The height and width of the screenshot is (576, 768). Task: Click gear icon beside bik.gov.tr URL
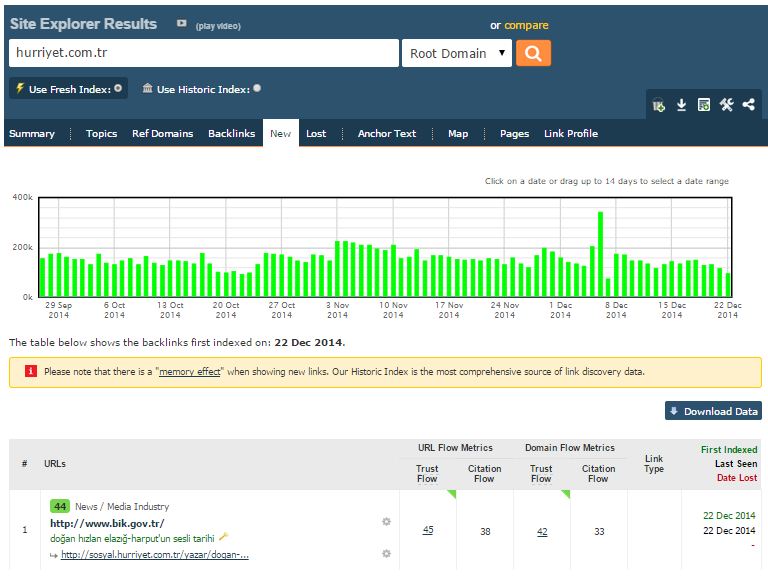386,522
